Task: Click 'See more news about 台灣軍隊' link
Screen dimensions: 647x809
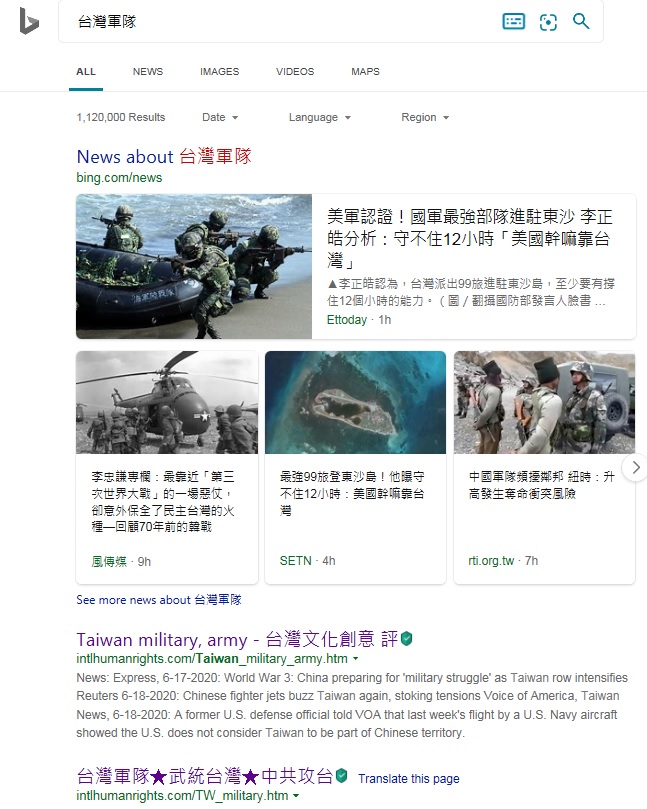Action: click(159, 600)
